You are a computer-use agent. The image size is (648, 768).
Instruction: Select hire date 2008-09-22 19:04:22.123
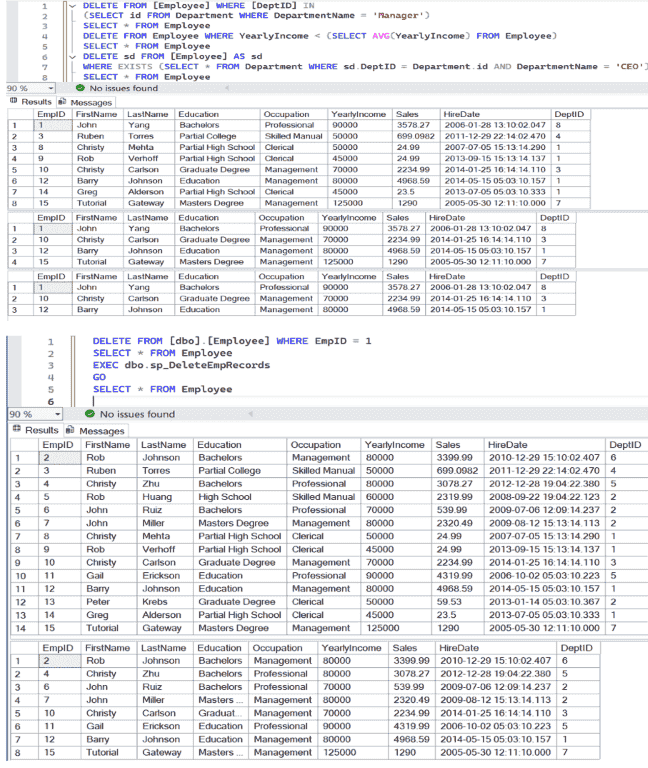click(x=544, y=497)
